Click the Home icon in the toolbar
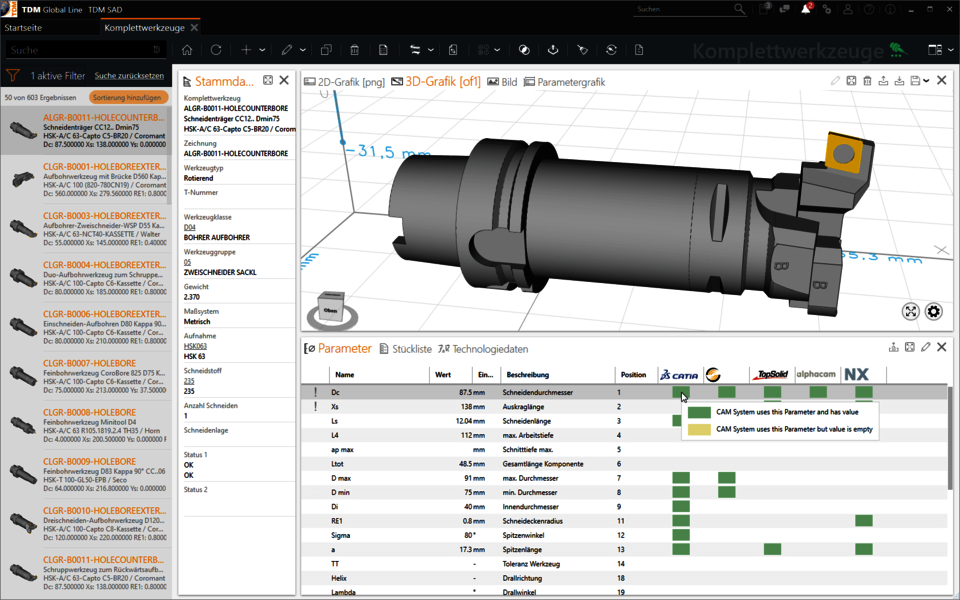Screen dimensions: 960x600 (x=187, y=50)
